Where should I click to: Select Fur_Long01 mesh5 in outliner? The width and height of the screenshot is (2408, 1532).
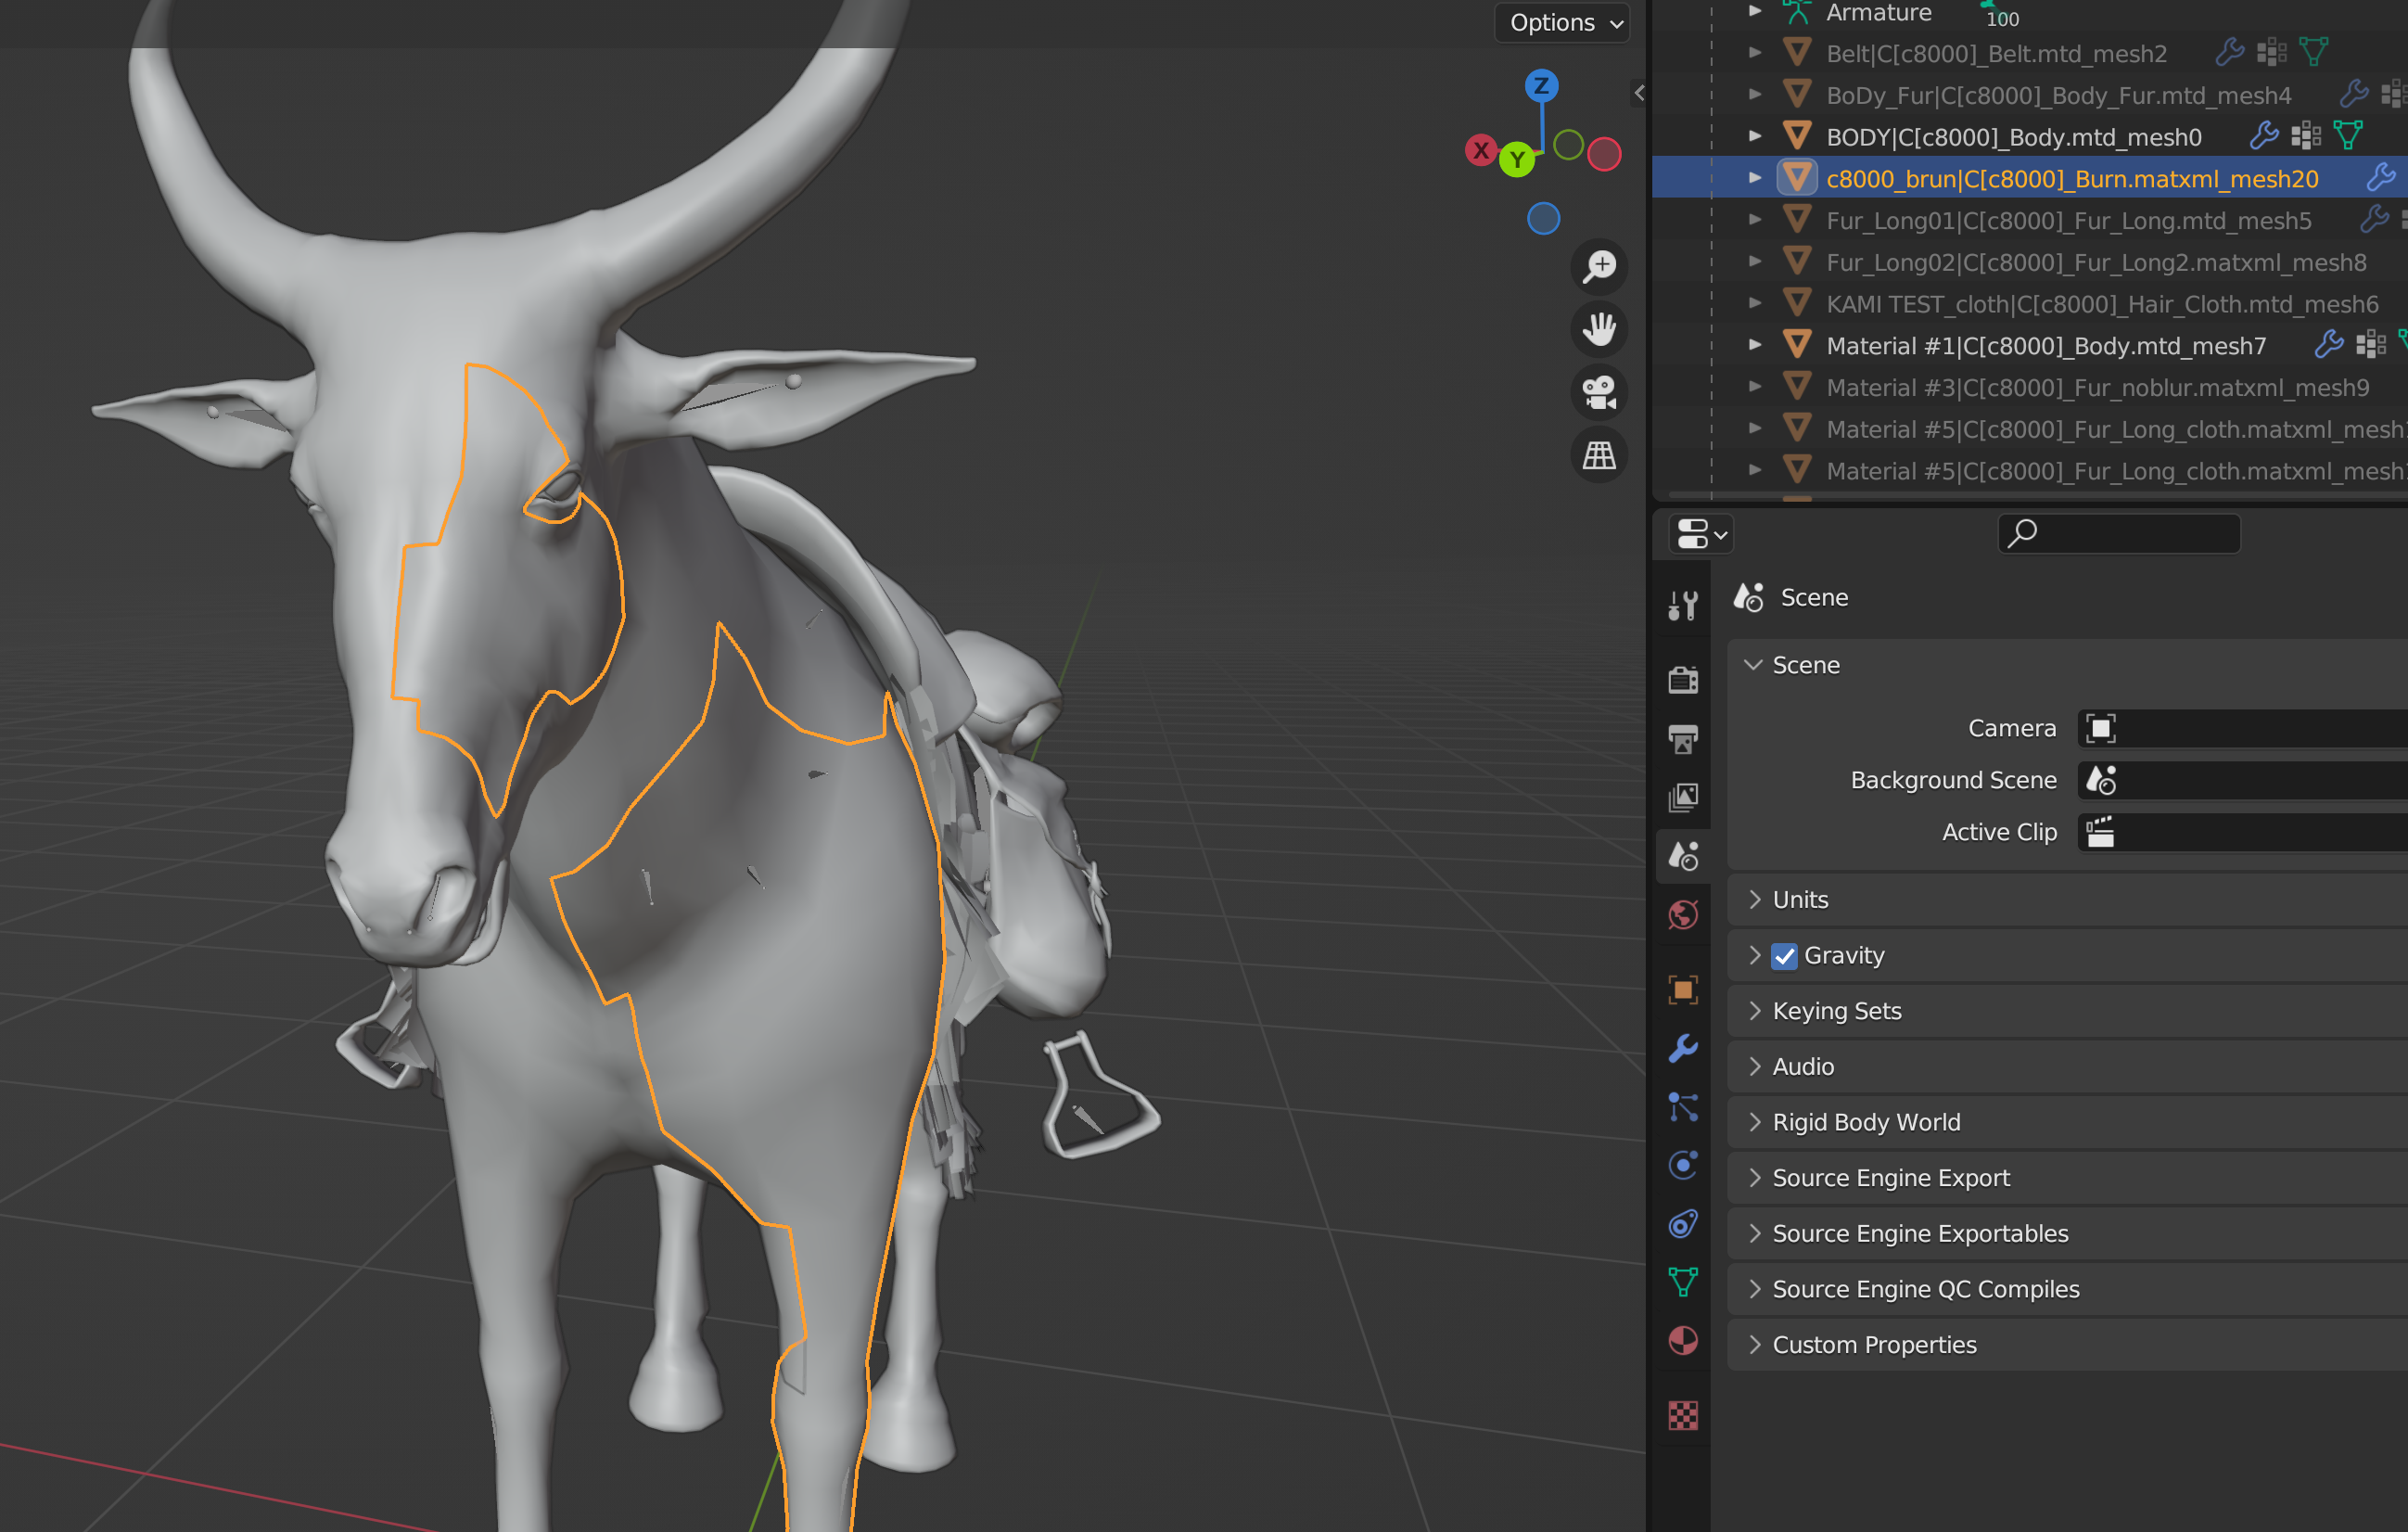[x=2068, y=220]
